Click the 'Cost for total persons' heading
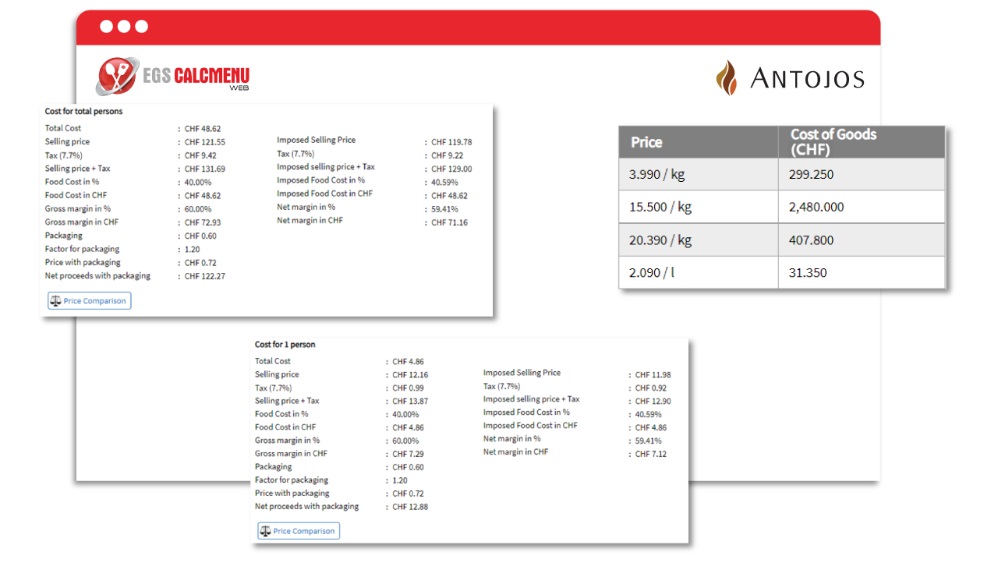998x562 pixels. click(x=83, y=111)
